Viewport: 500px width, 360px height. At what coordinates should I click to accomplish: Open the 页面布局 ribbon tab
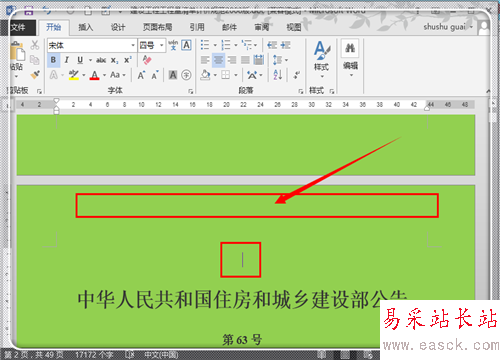[157, 27]
